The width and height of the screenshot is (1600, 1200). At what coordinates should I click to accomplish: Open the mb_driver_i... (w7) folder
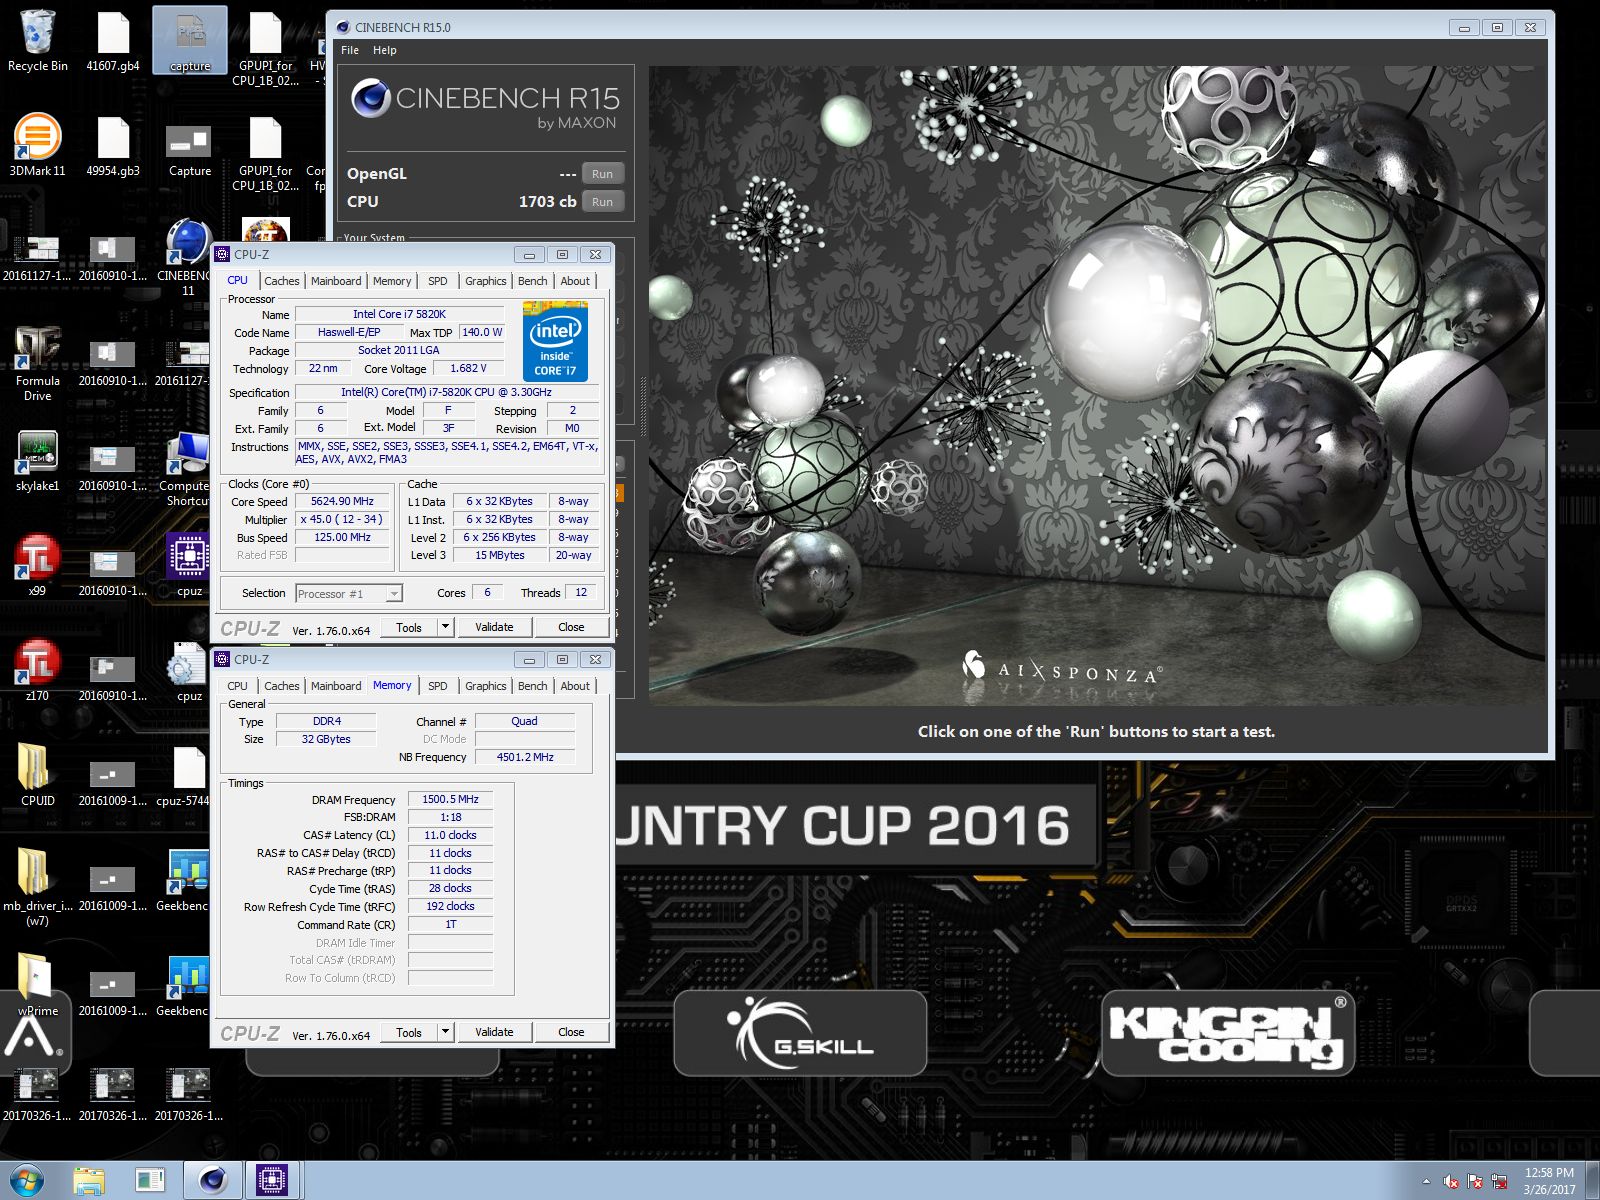tap(37, 885)
